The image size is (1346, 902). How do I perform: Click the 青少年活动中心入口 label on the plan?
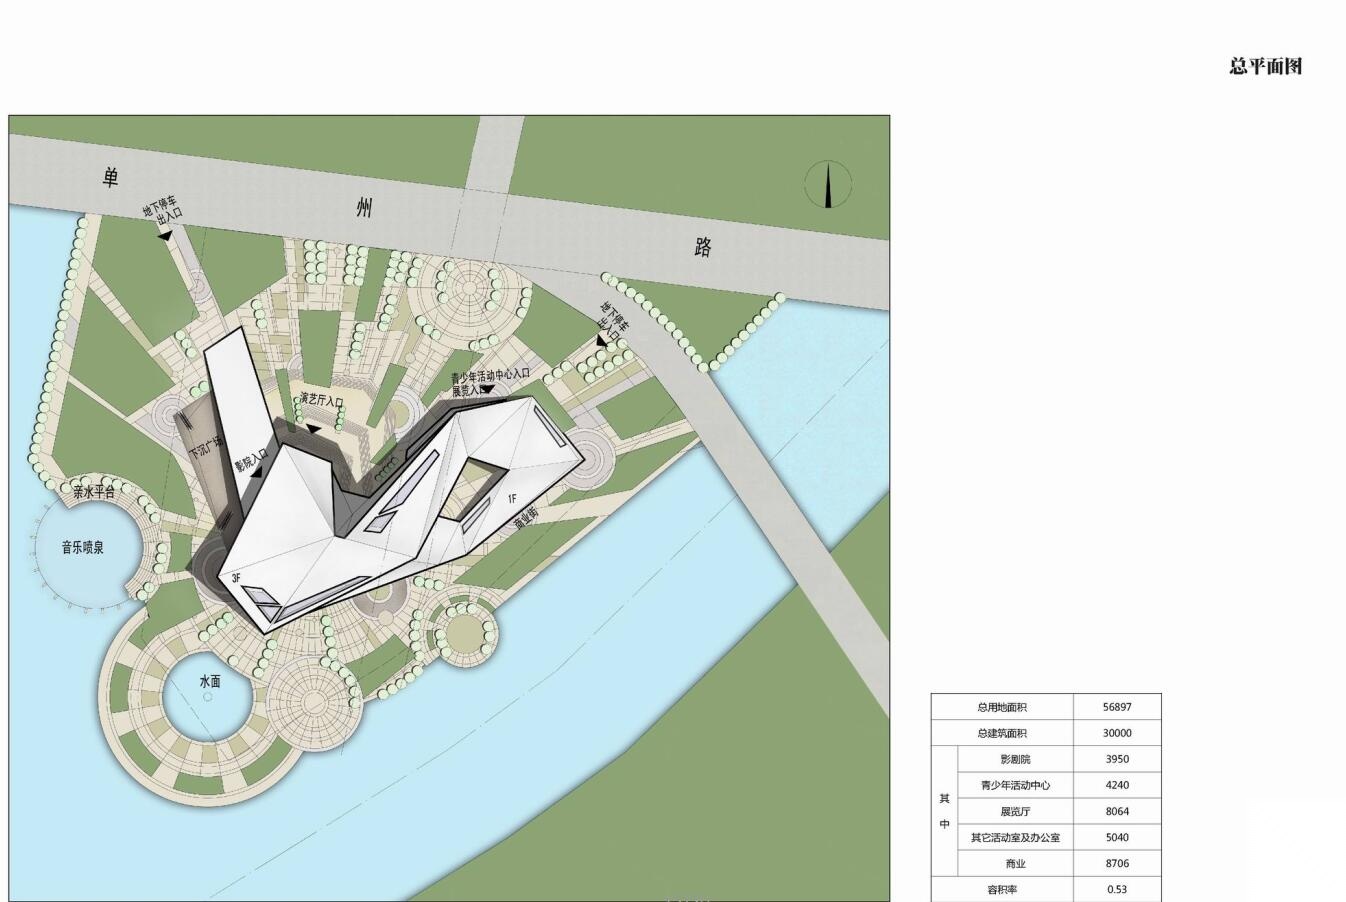click(x=490, y=377)
